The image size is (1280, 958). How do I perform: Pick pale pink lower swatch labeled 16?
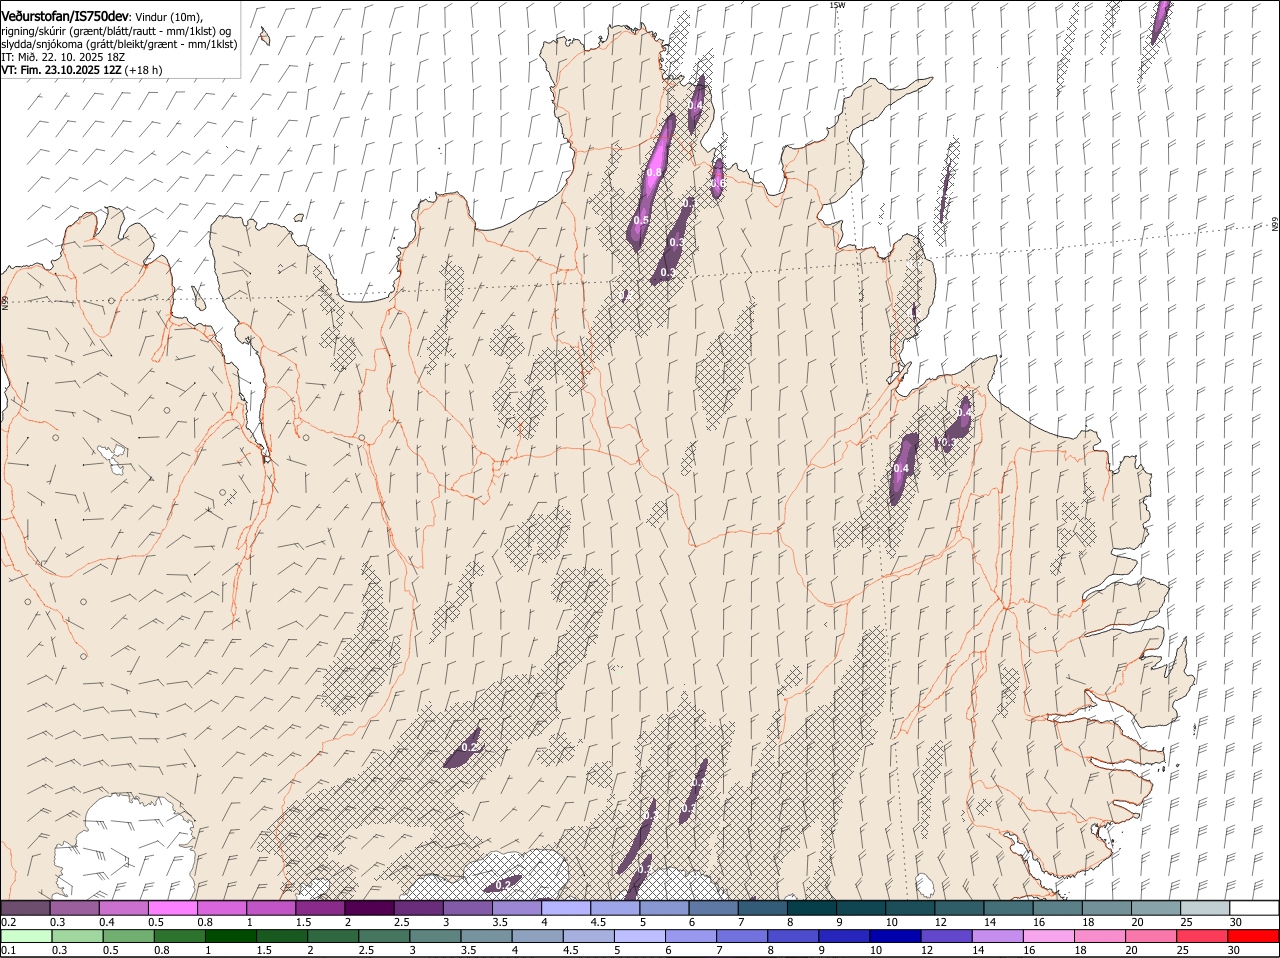tap(1048, 936)
